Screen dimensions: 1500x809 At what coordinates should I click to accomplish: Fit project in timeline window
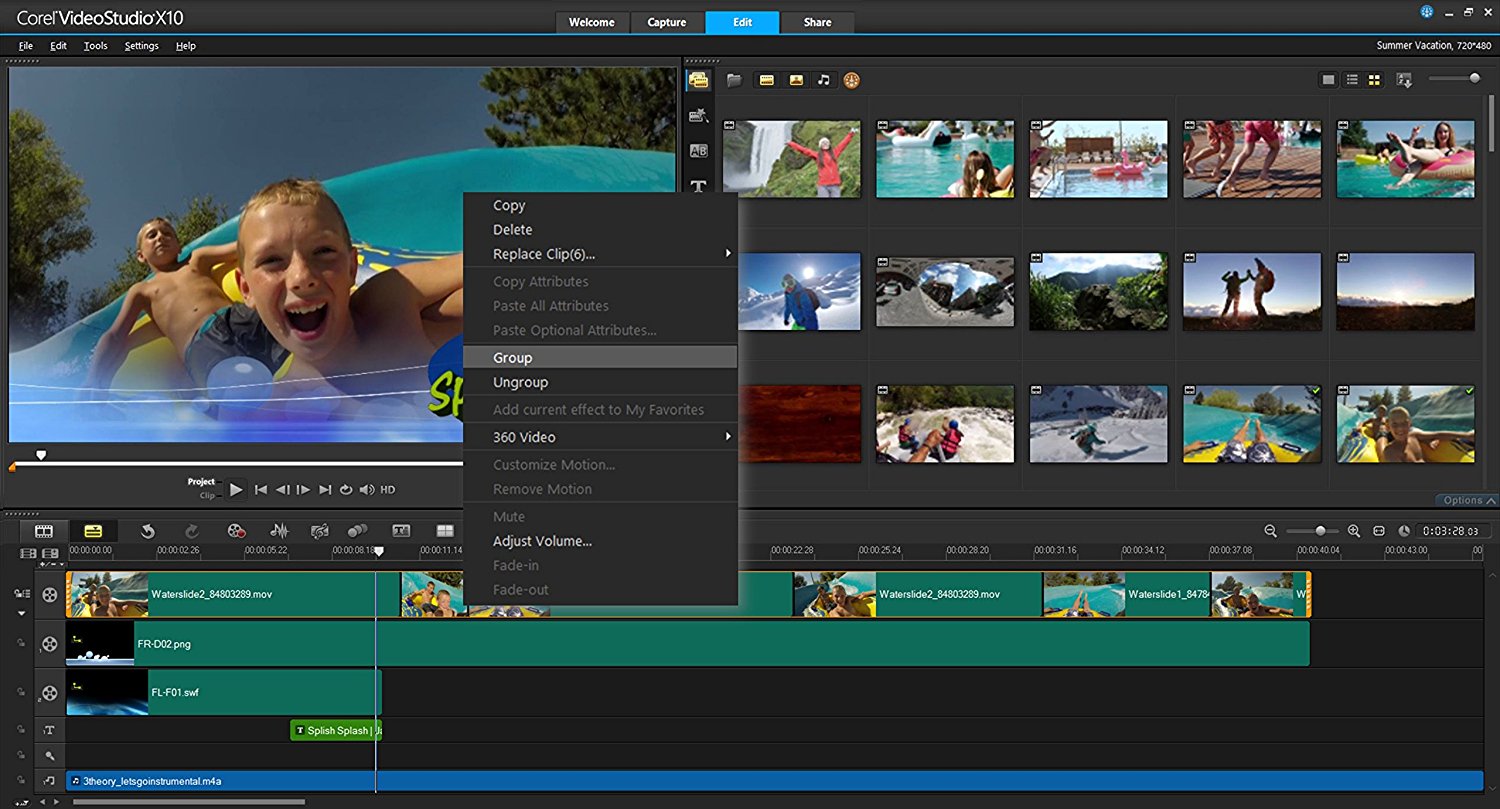coord(1378,531)
